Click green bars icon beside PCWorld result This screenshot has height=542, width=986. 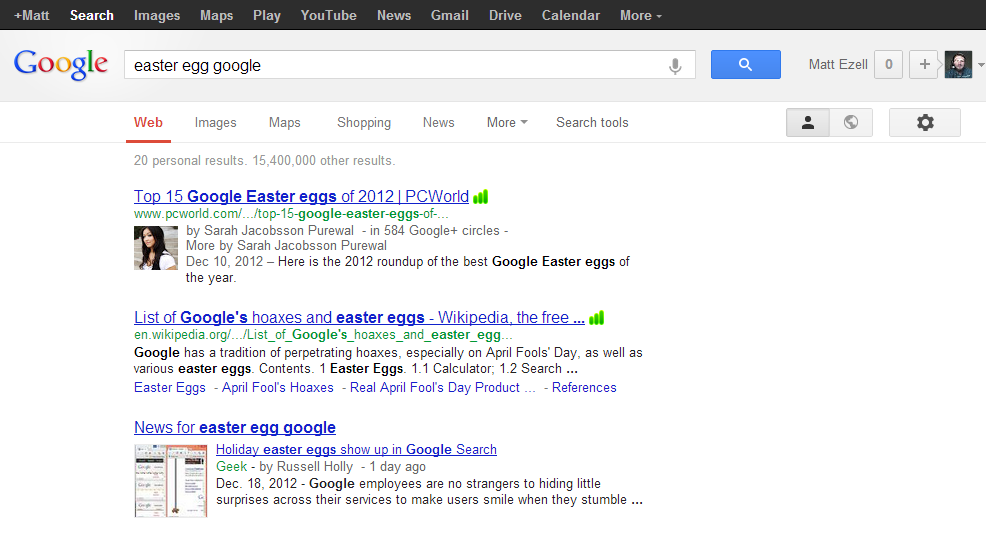click(481, 197)
